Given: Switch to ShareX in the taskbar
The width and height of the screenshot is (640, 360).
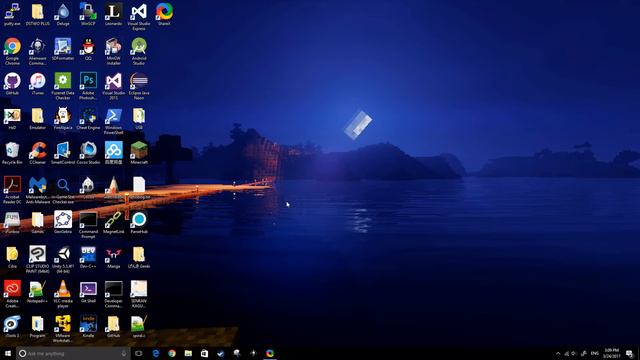Looking at the screenshot, I should point(270,353).
